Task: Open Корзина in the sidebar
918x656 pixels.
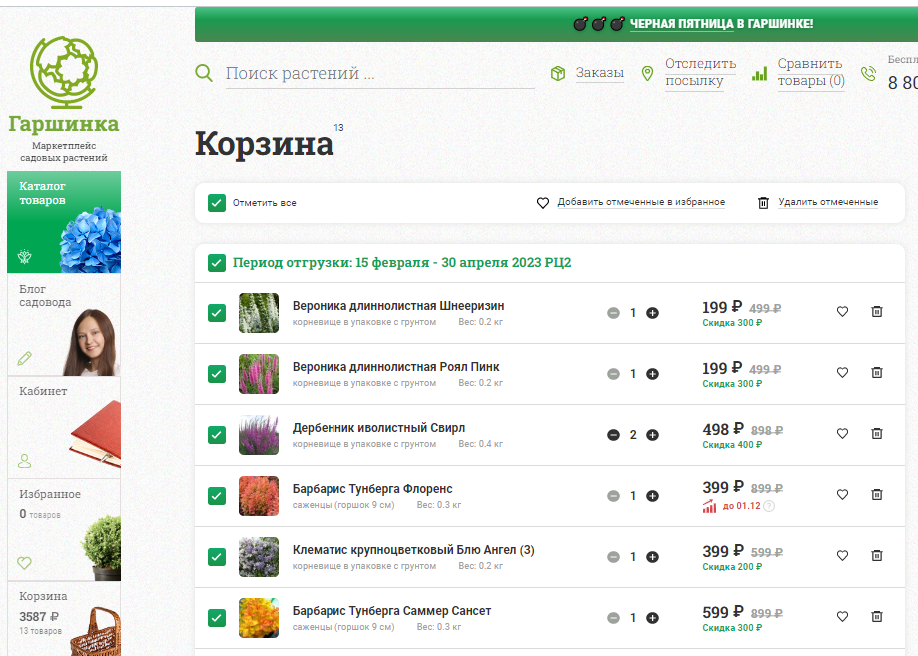Action: pyautogui.click(x=64, y=619)
